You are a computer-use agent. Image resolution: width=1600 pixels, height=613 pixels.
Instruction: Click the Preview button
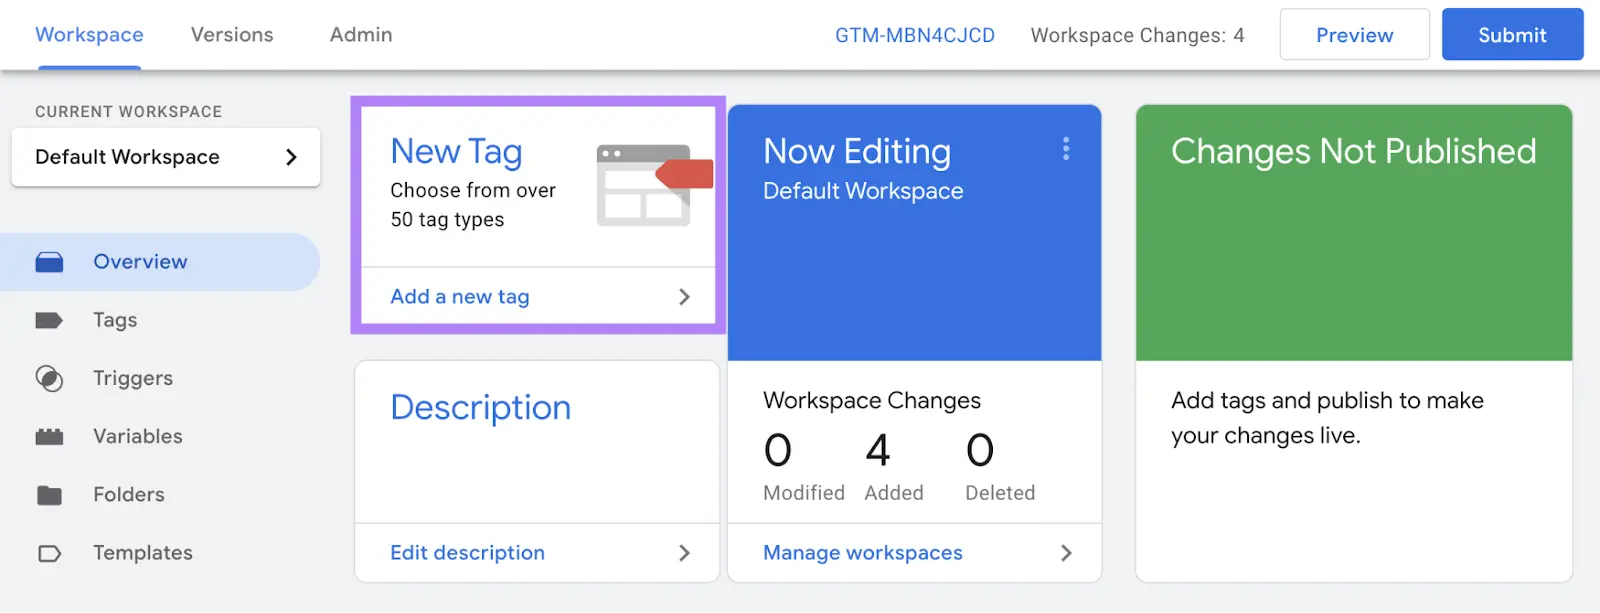click(x=1354, y=35)
